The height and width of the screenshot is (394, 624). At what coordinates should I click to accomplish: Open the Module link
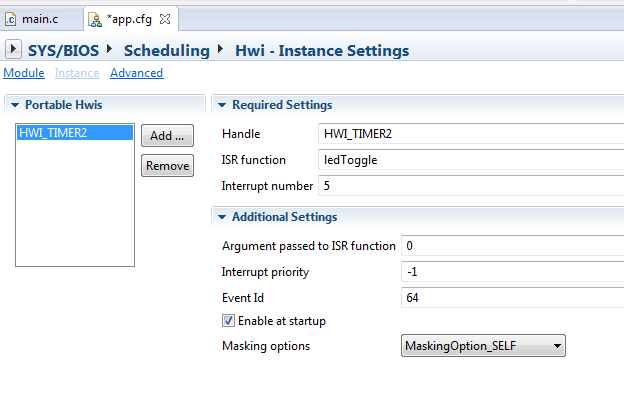[24, 73]
